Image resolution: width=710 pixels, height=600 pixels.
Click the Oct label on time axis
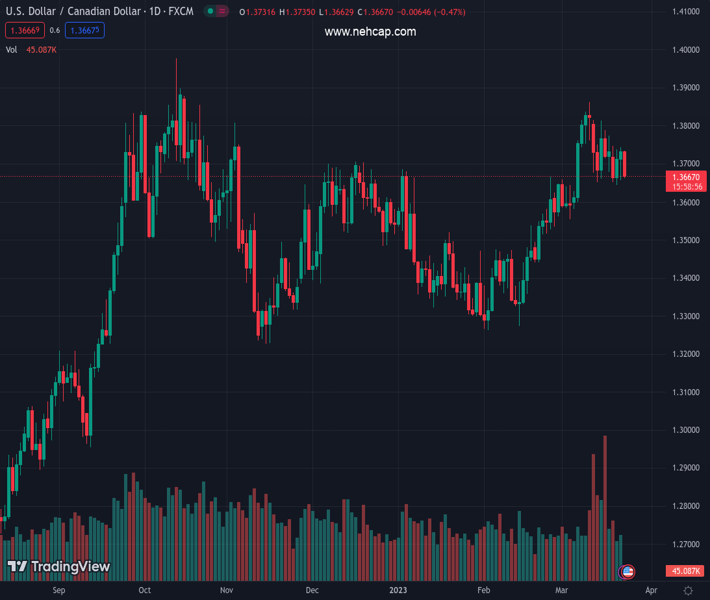(144, 590)
